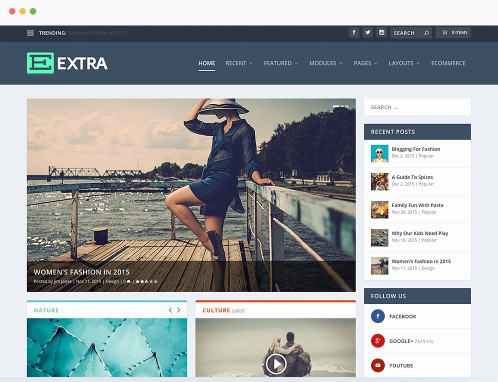Click the Google+ follow link text

[x=401, y=341]
